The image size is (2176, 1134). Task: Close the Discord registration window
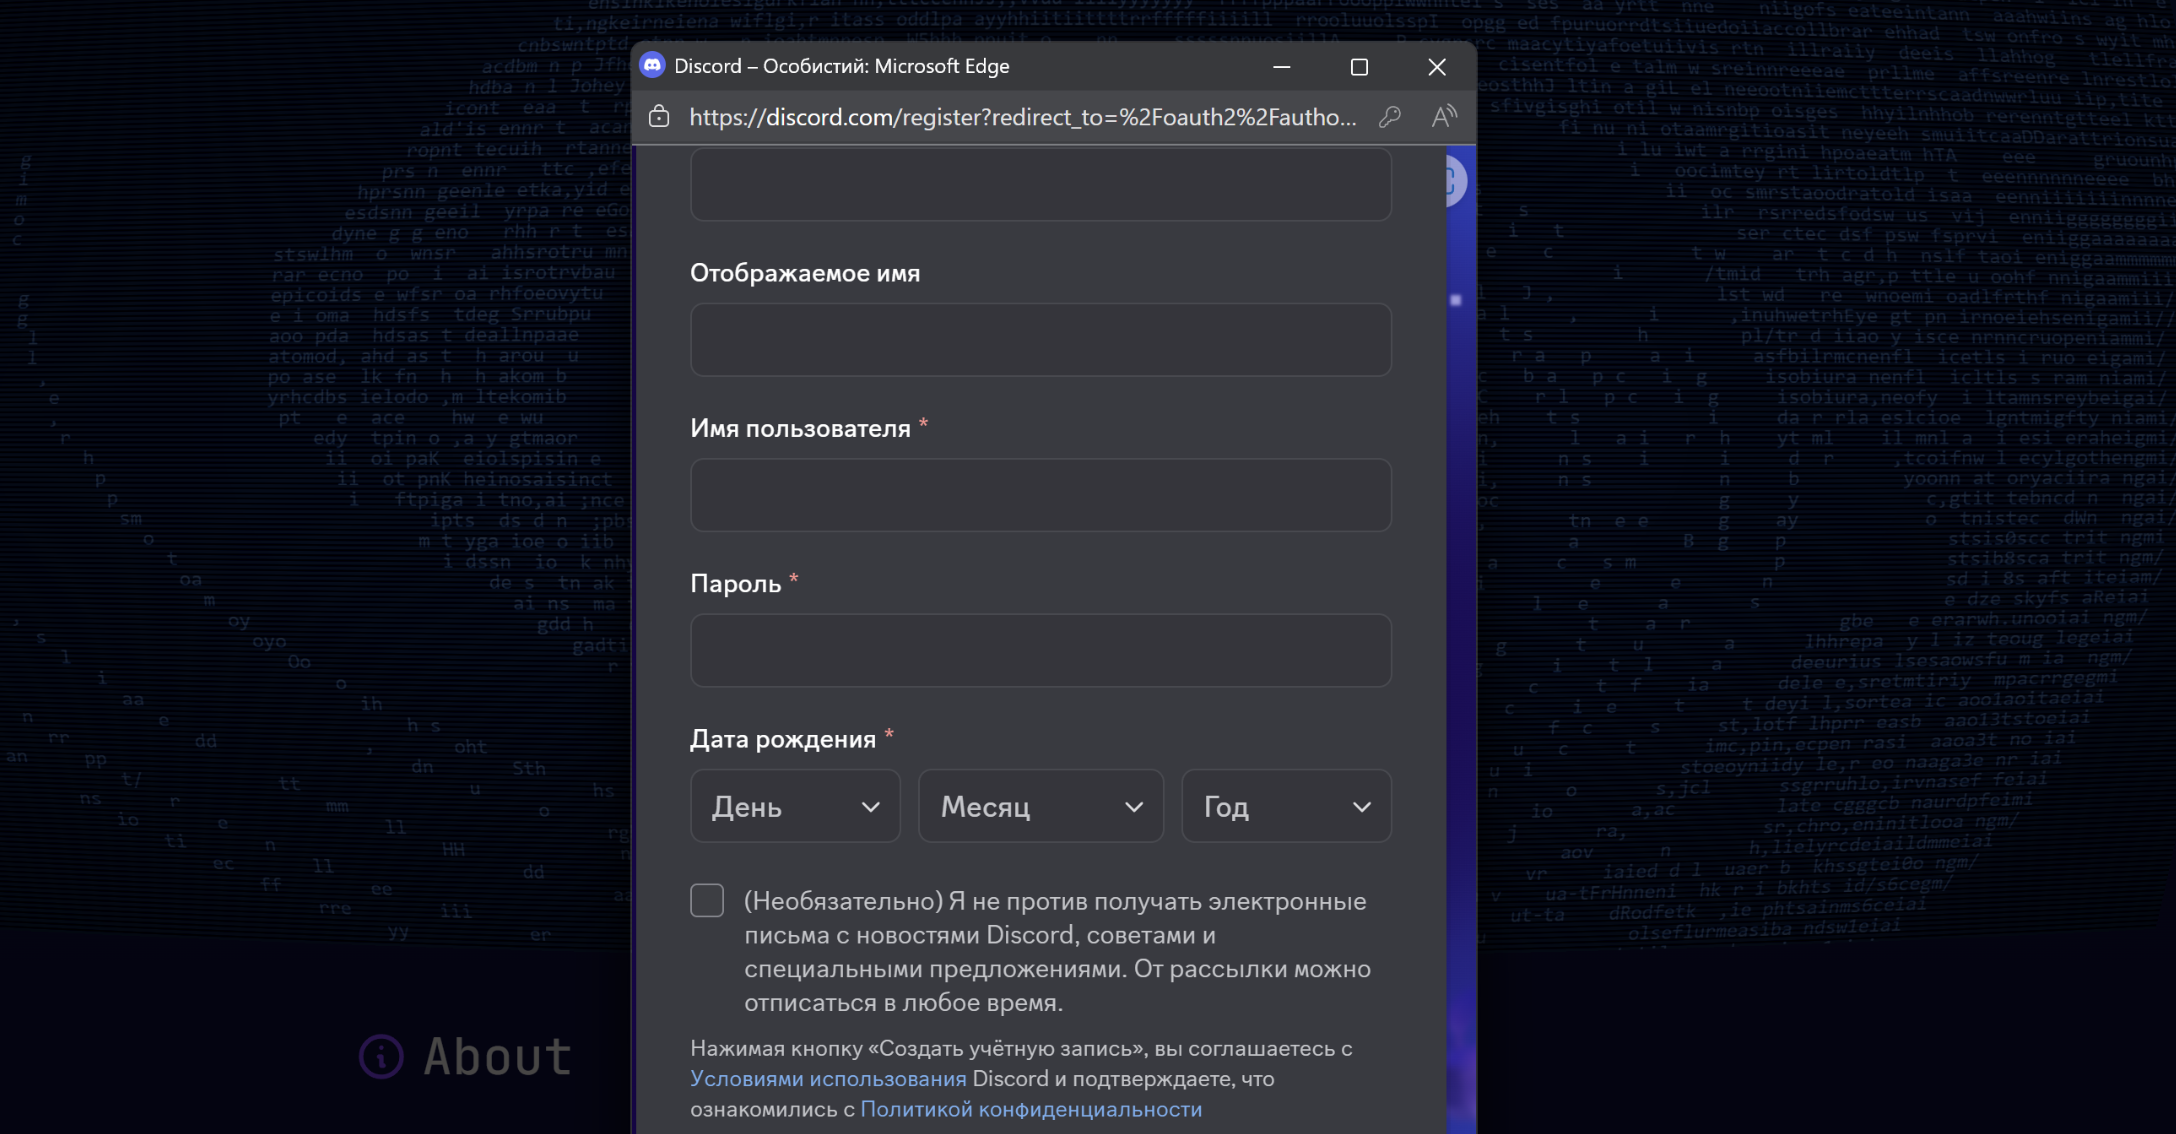(x=1437, y=67)
